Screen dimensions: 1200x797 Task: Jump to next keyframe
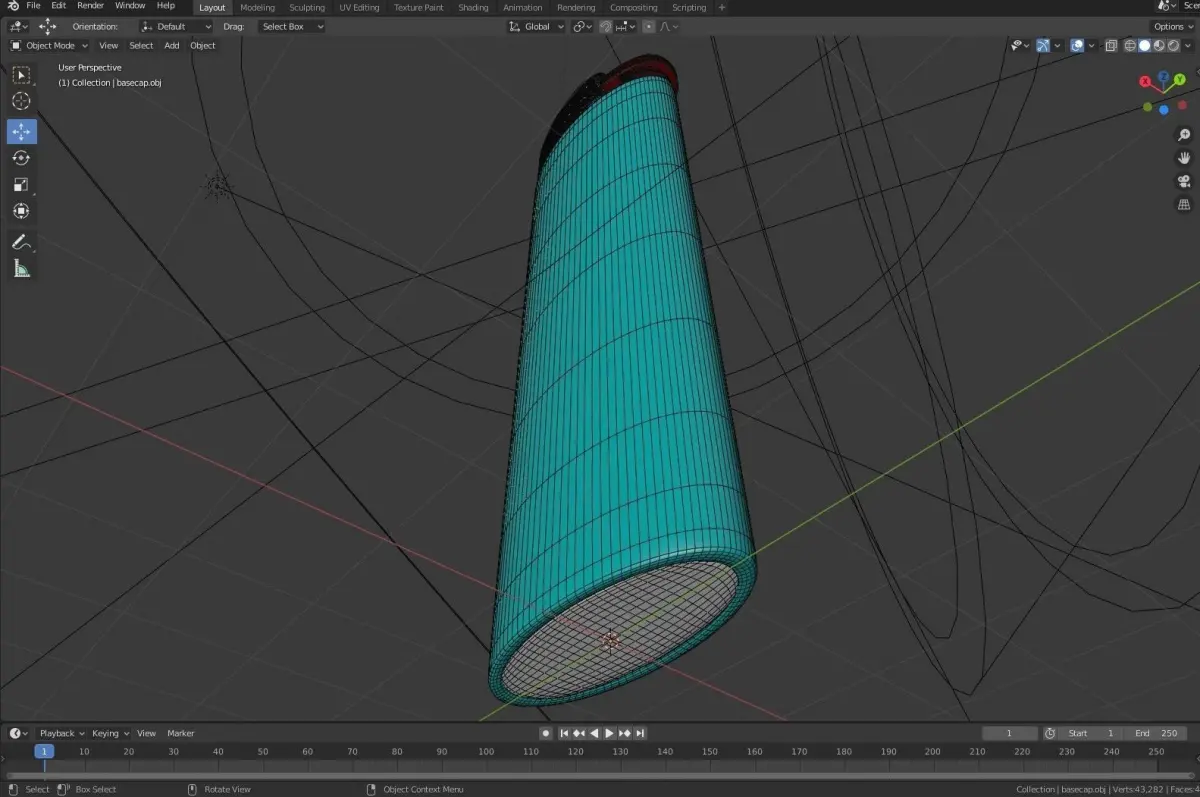point(624,733)
